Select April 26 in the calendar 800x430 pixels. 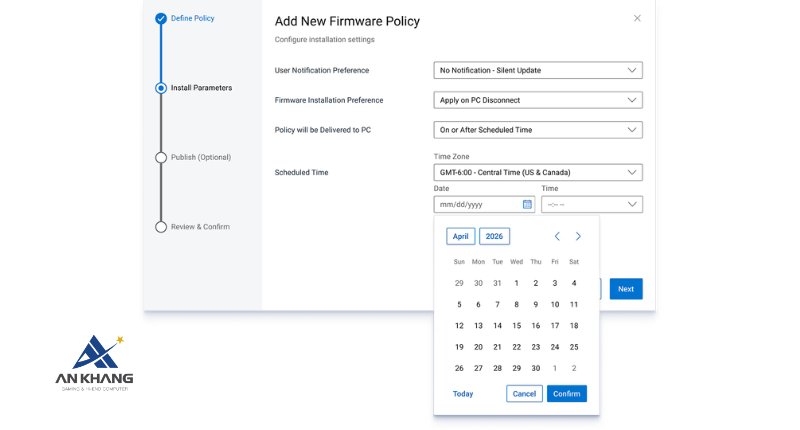click(459, 368)
